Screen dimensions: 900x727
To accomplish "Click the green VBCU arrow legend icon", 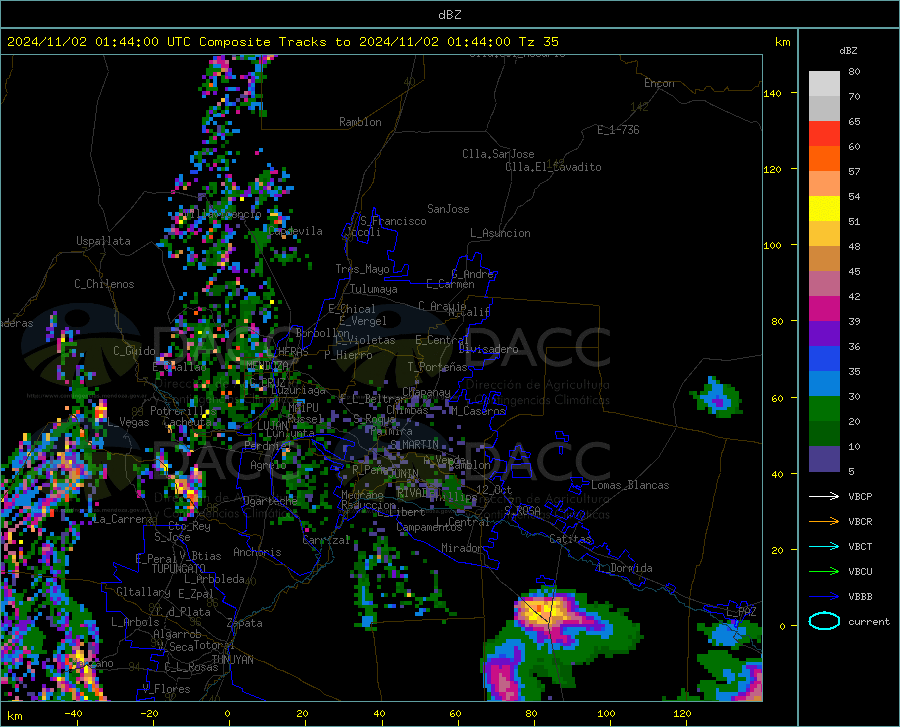I will pyautogui.click(x=824, y=571).
